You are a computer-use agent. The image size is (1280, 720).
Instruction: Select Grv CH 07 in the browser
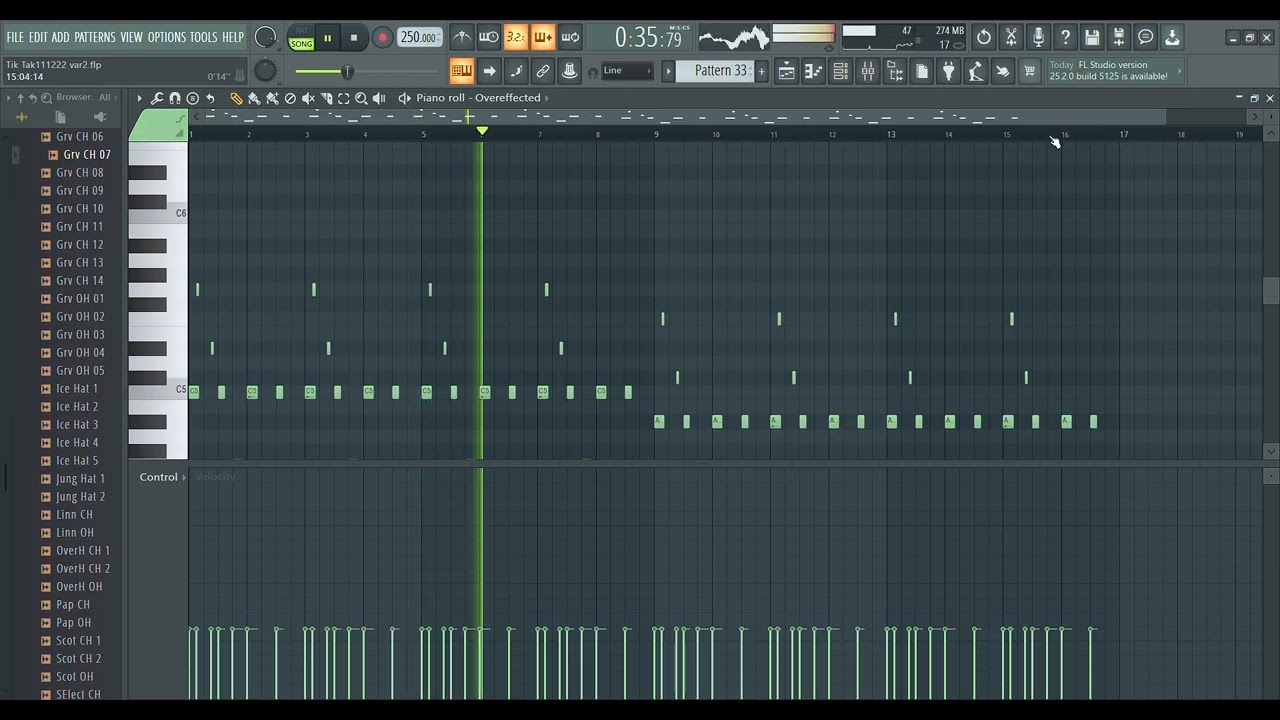tap(87, 155)
